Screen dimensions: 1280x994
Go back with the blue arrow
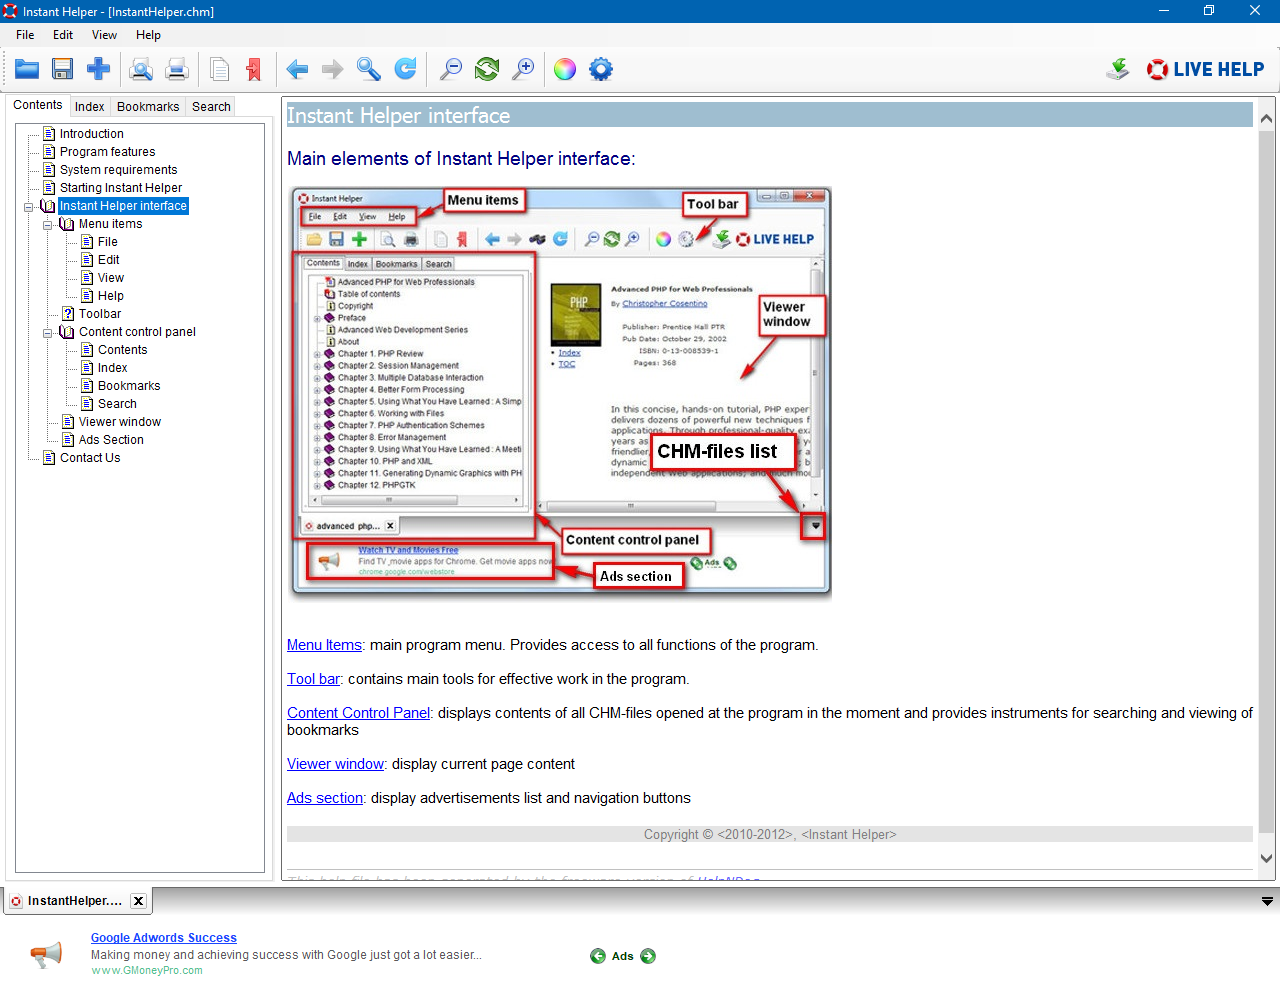[297, 69]
